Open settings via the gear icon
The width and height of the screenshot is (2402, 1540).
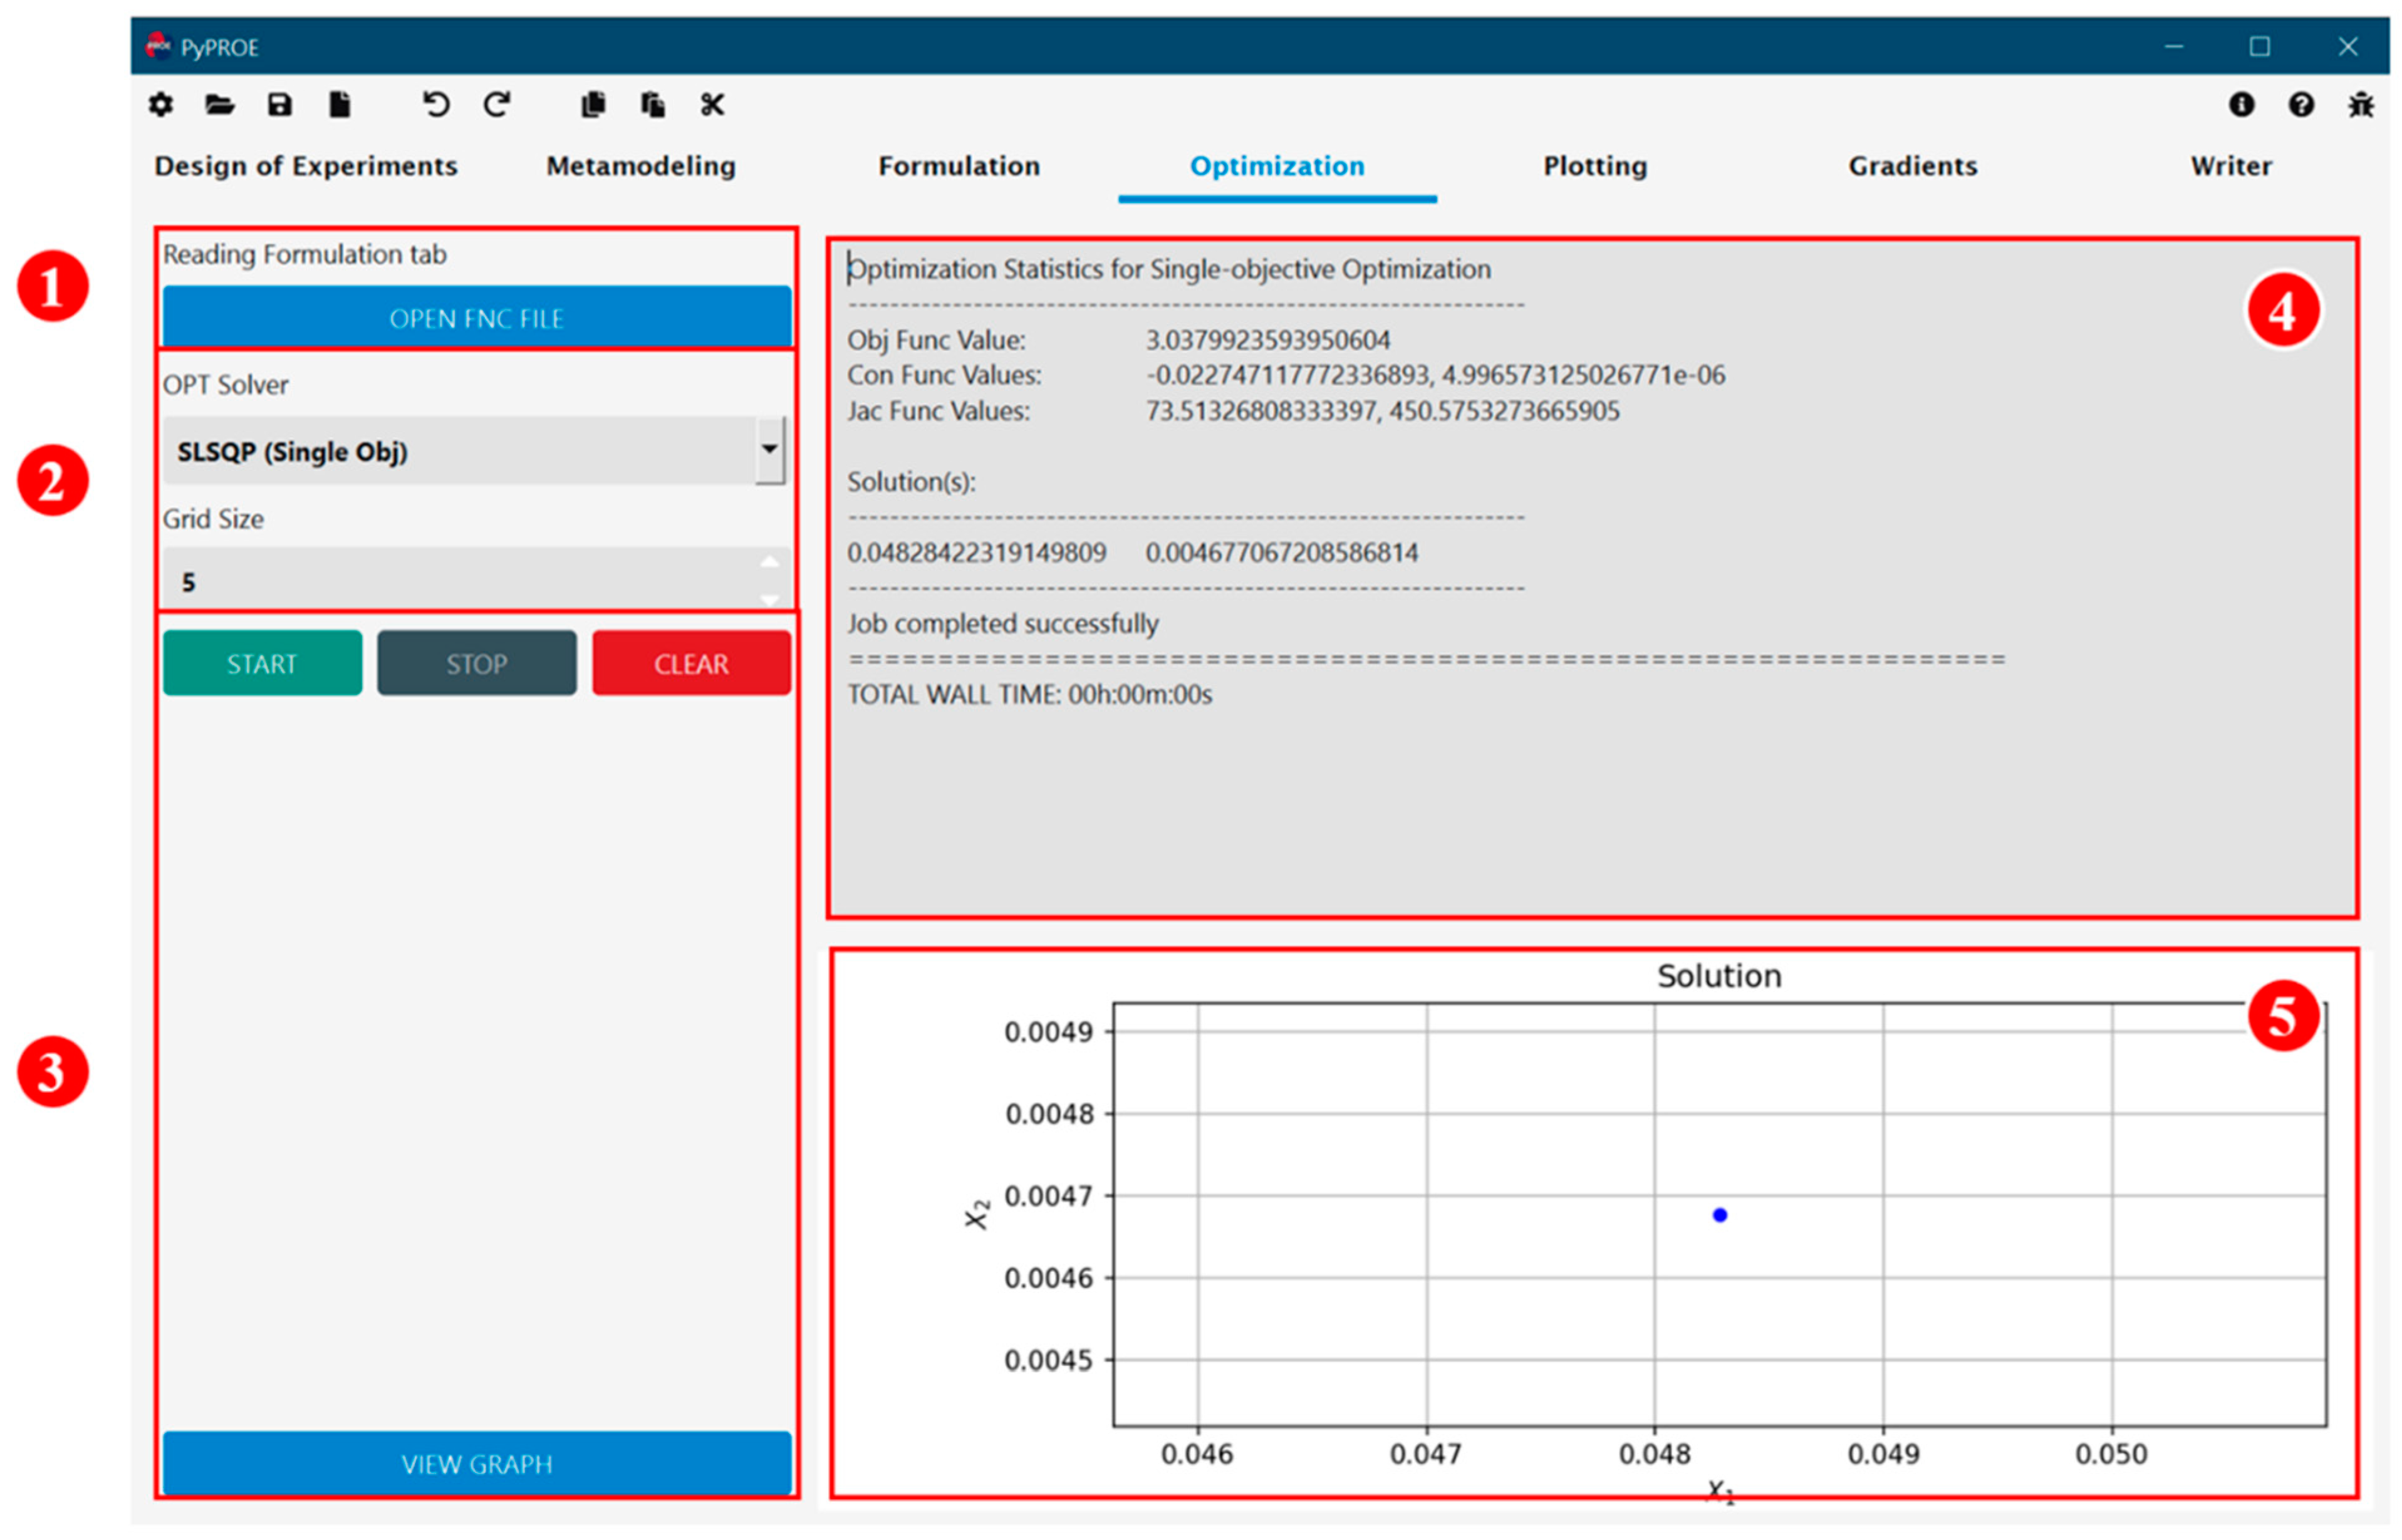pos(161,104)
